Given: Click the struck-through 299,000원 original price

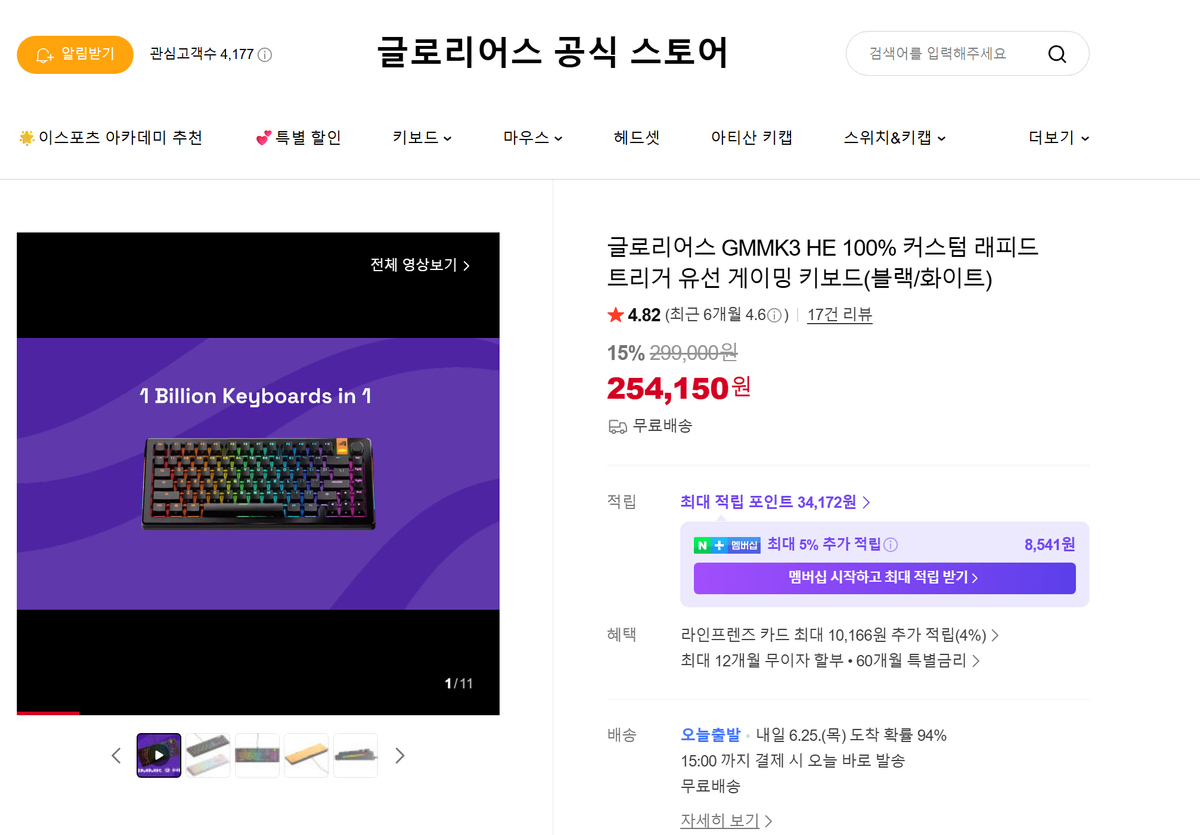Looking at the screenshot, I should coord(694,352).
